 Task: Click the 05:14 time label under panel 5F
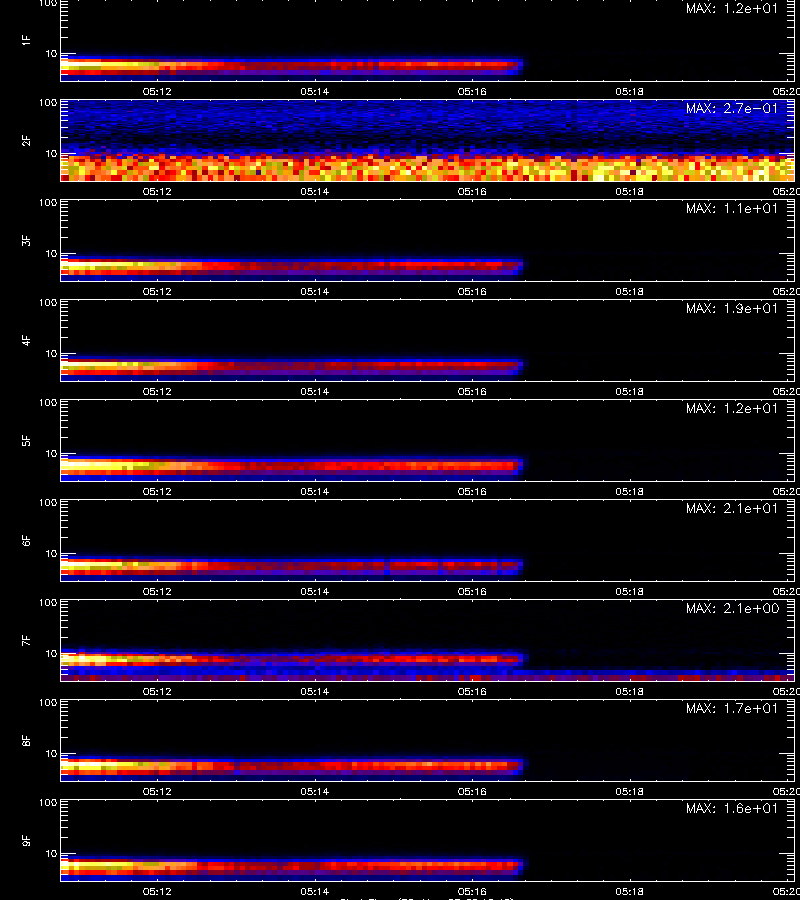(x=314, y=491)
